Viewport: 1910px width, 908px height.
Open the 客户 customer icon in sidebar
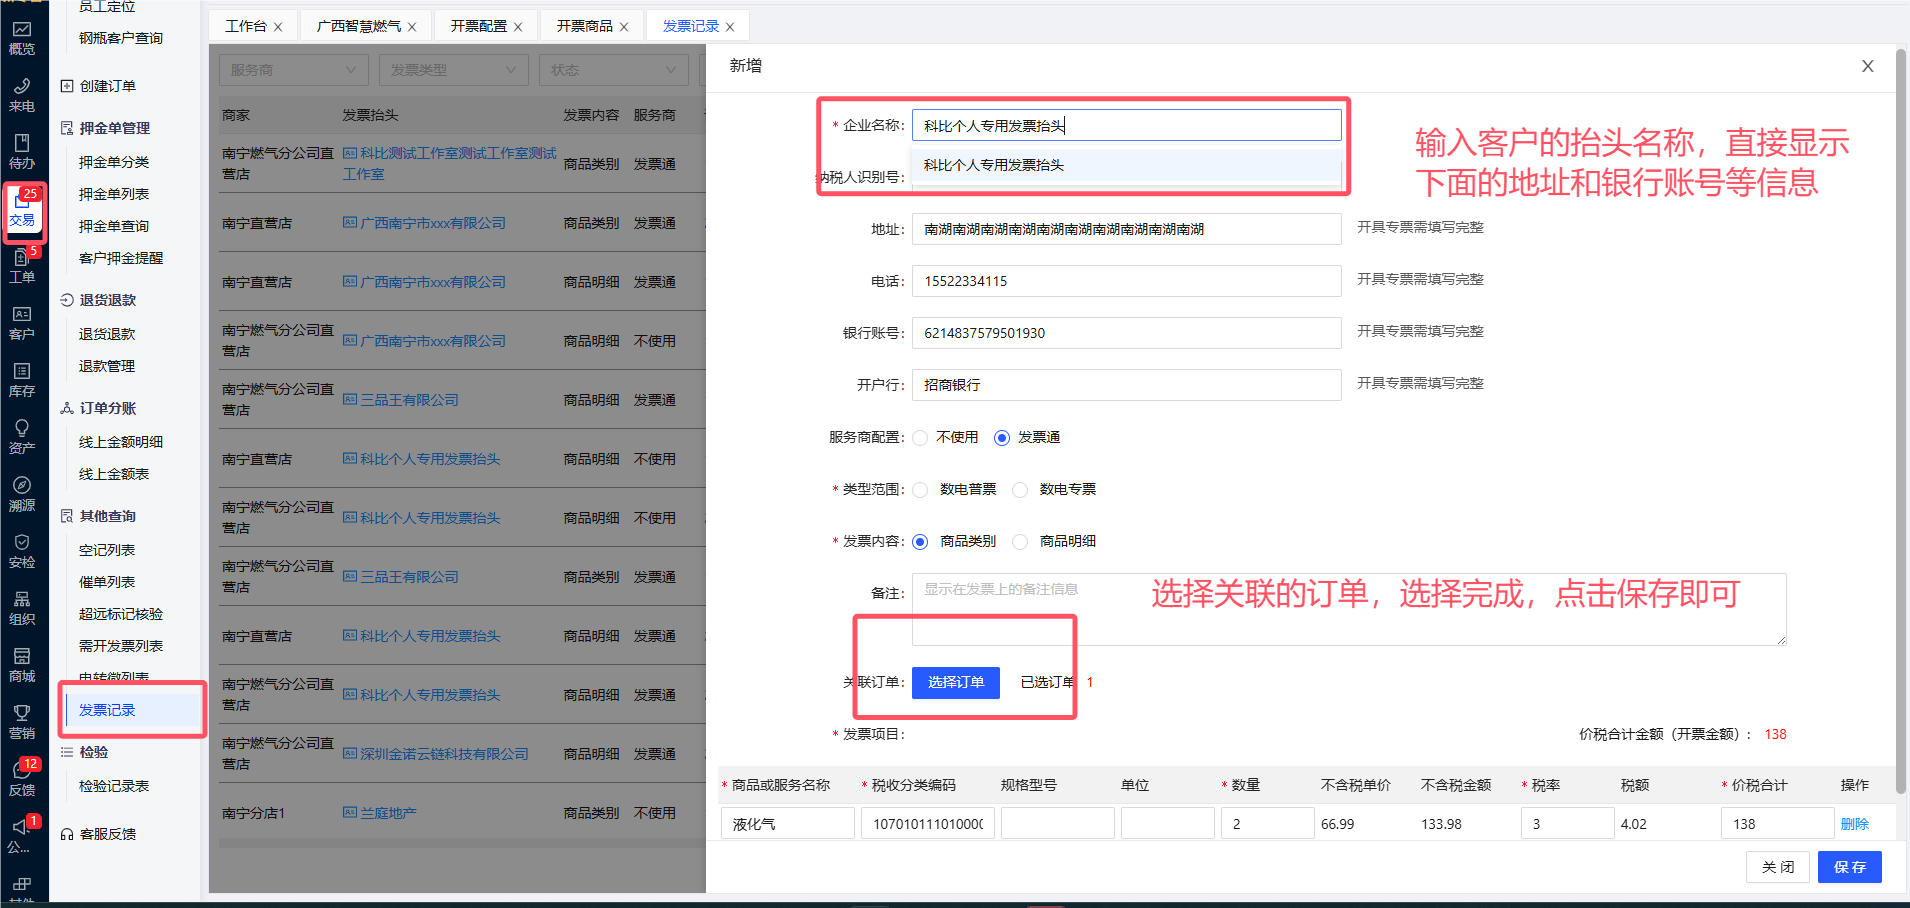pos(22,323)
